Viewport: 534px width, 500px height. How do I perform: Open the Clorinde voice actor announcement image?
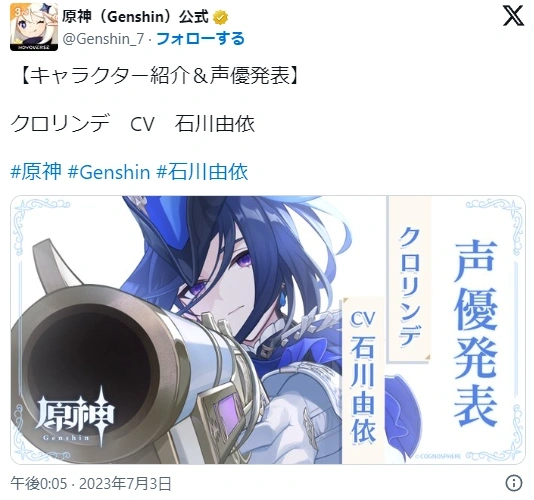[x=268, y=330]
